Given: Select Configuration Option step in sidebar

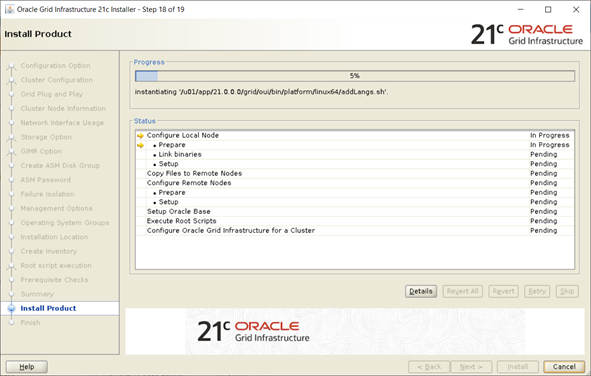Looking at the screenshot, I should [x=55, y=66].
